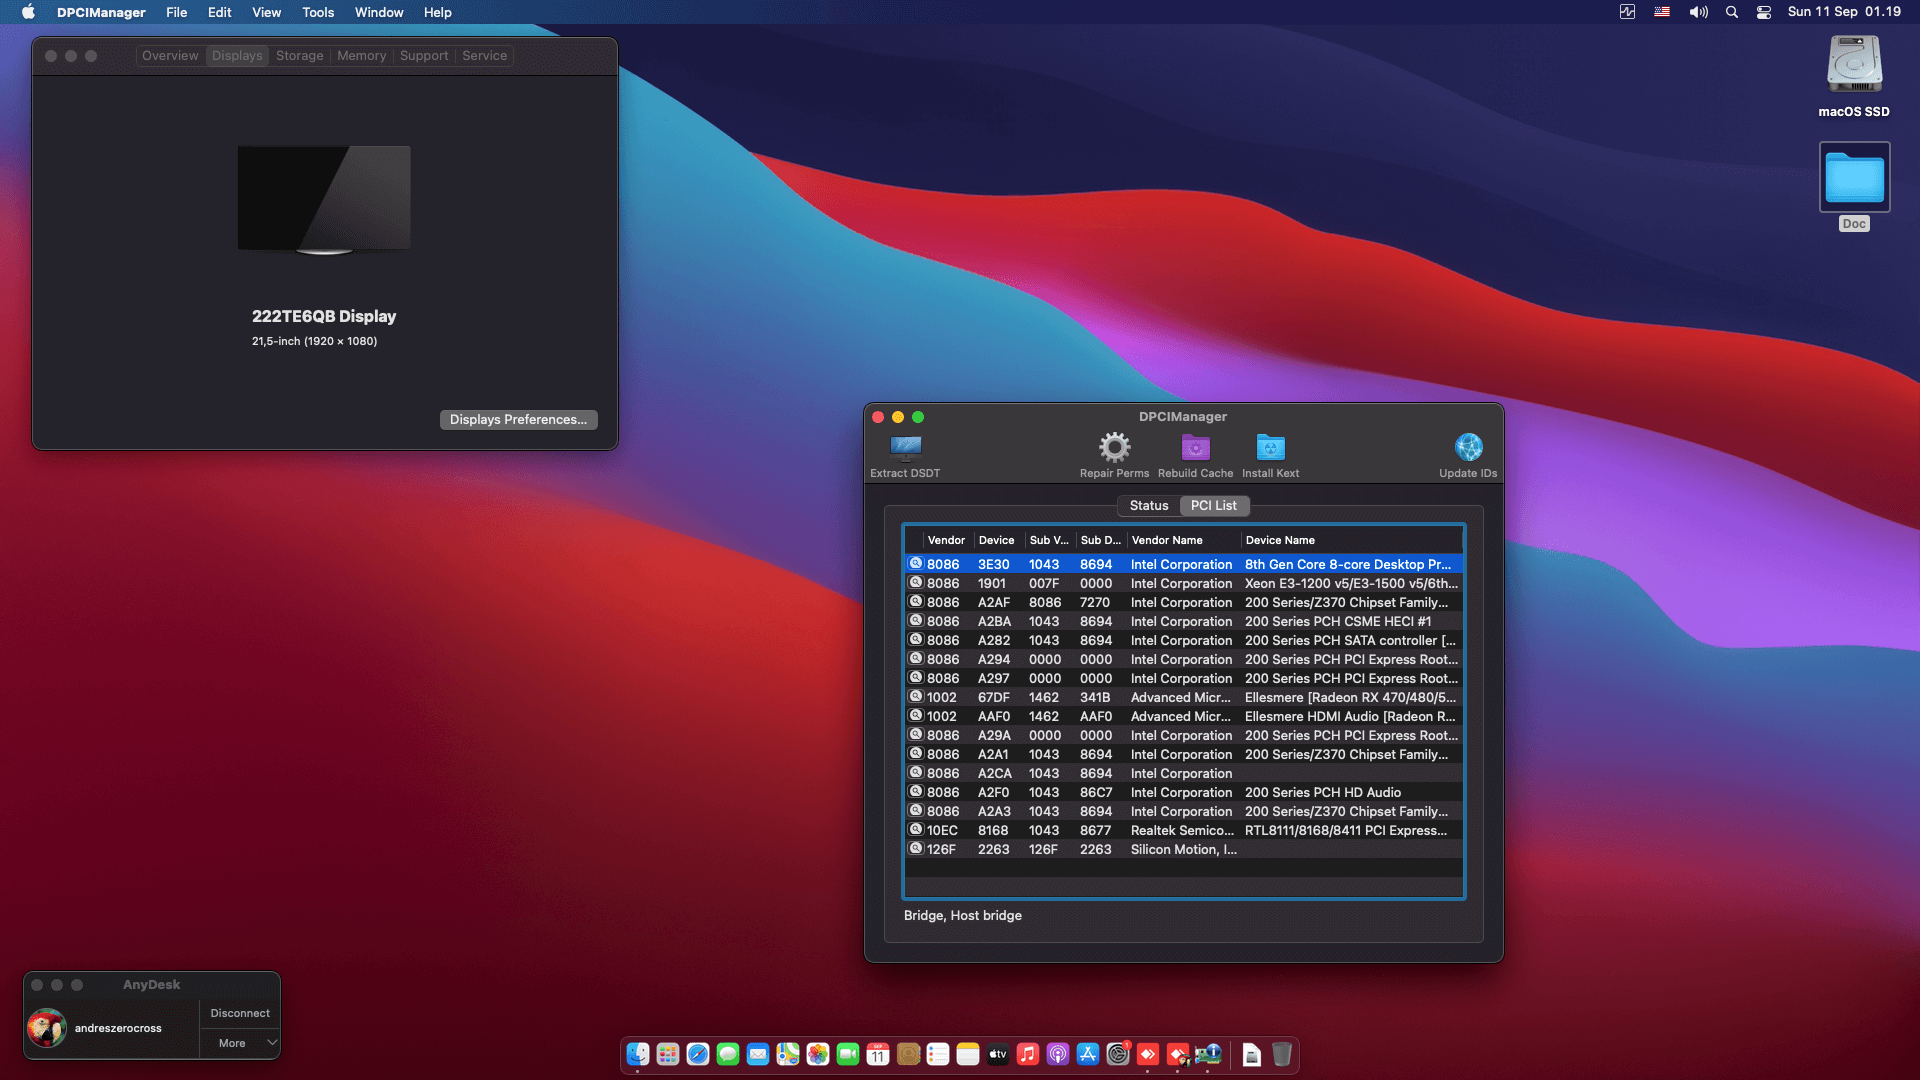Open the macOS SSD drive icon
This screenshot has height=1080, width=1920.
pos(1854,66)
